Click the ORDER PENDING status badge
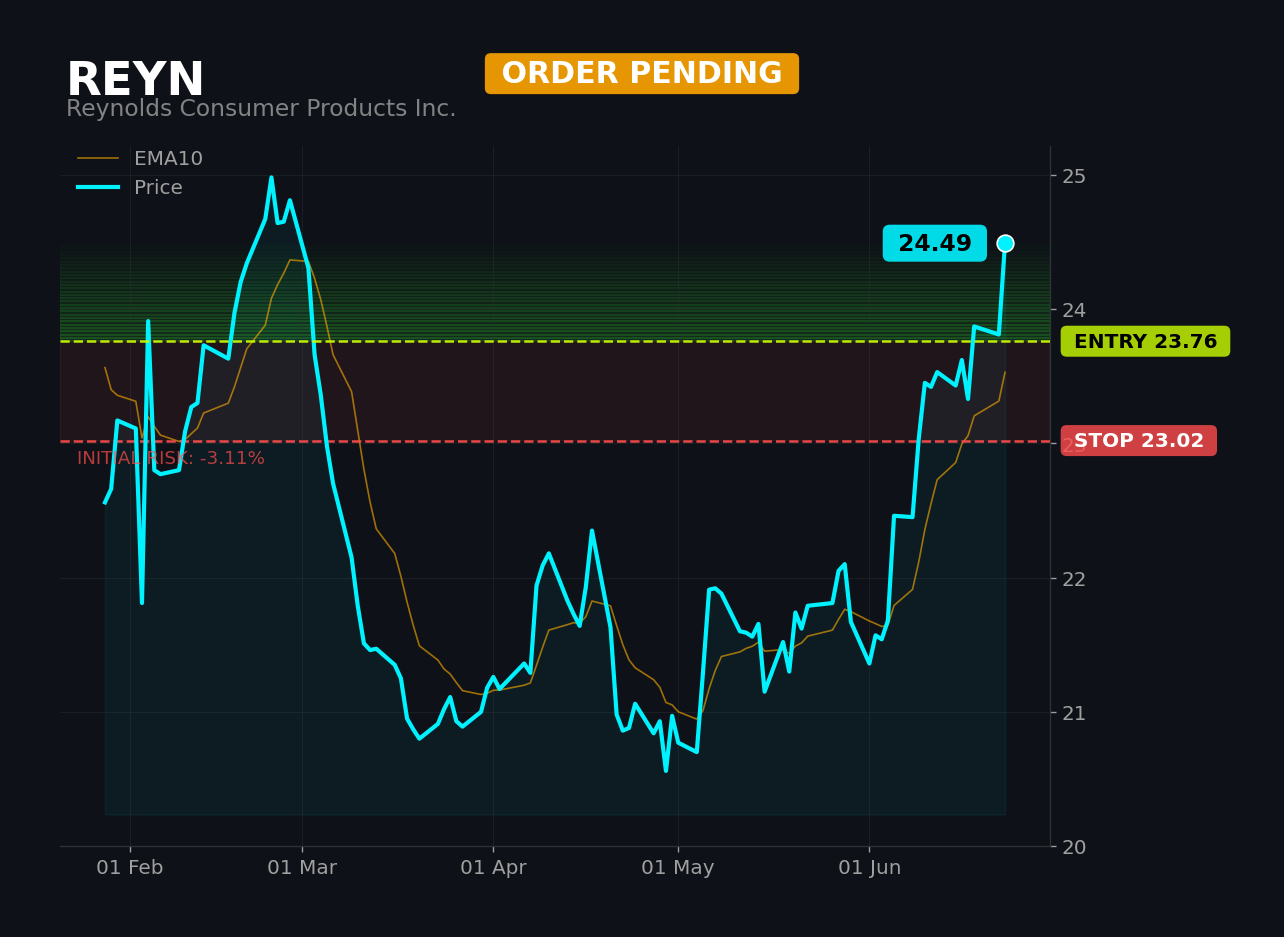The image size is (1284, 937). click(x=642, y=74)
